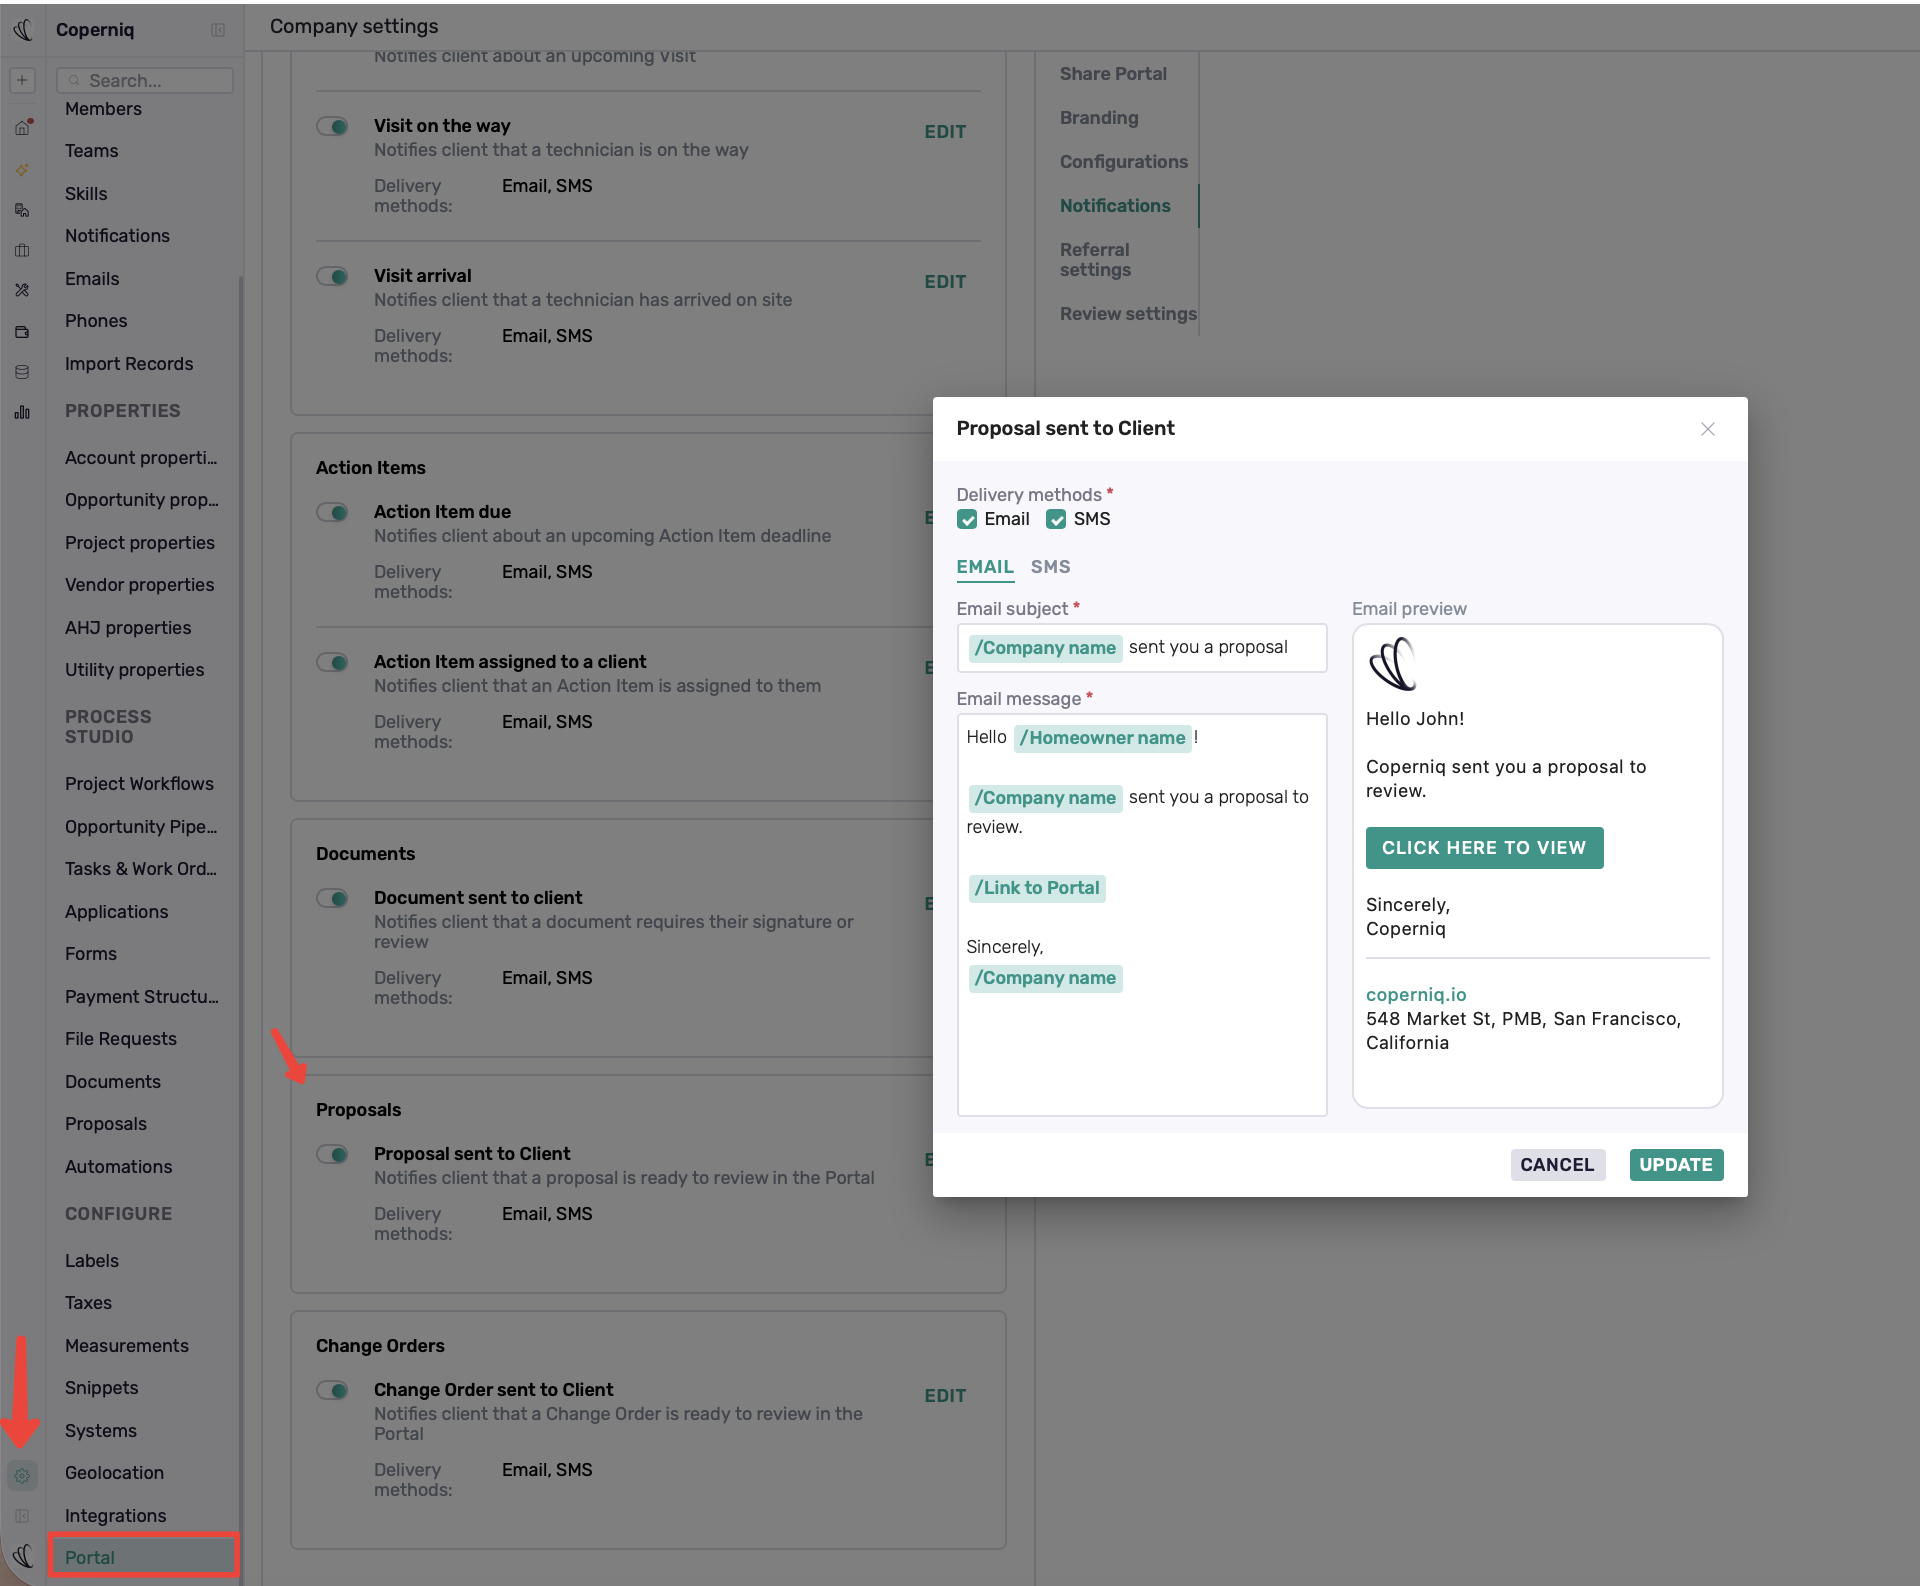Click the coperniq.io link in email preview

(1416, 995)
